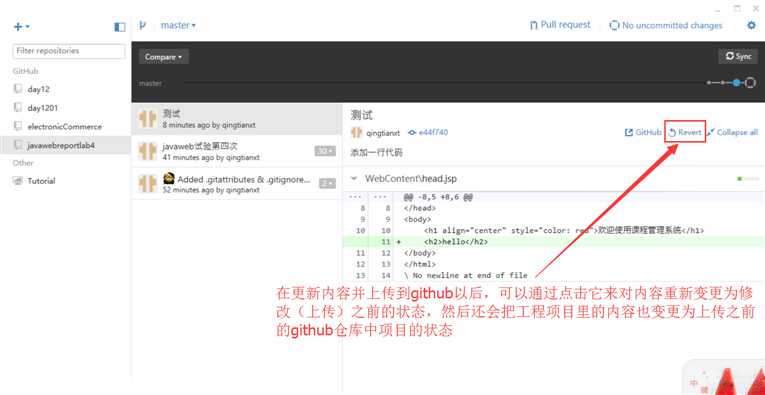765x395 pixels.
Task: Toggle the repository sidebar panel icon
Action: tap(120, 27)
